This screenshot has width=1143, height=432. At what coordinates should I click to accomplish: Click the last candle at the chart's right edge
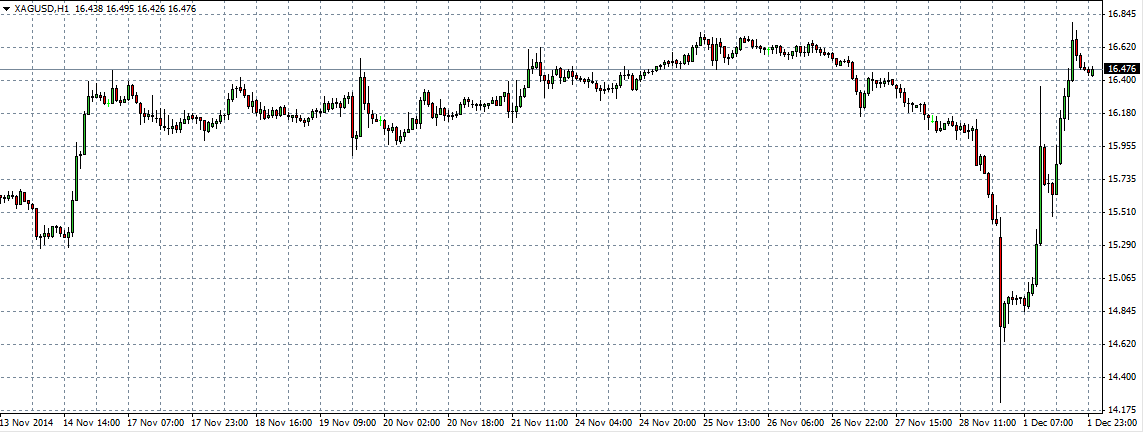(1092, 71)
